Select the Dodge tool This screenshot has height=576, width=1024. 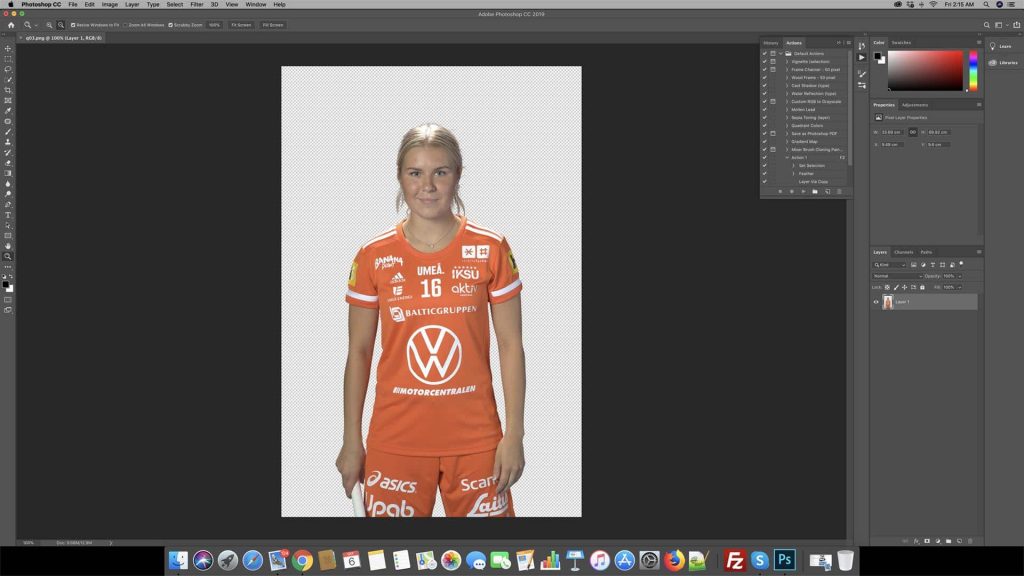pyautogui.click(x=8, y=194)
